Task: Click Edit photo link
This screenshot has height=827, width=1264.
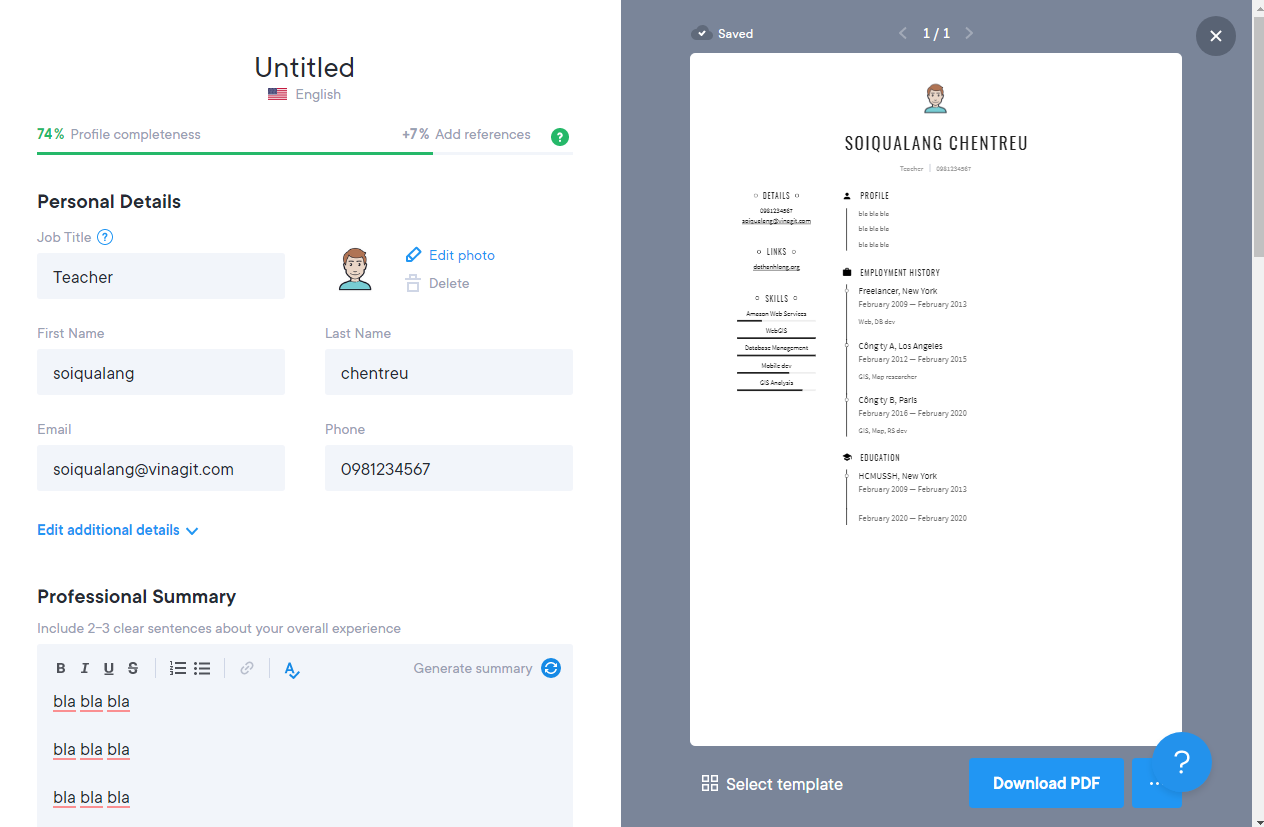Action: click(x=461, y=255)
